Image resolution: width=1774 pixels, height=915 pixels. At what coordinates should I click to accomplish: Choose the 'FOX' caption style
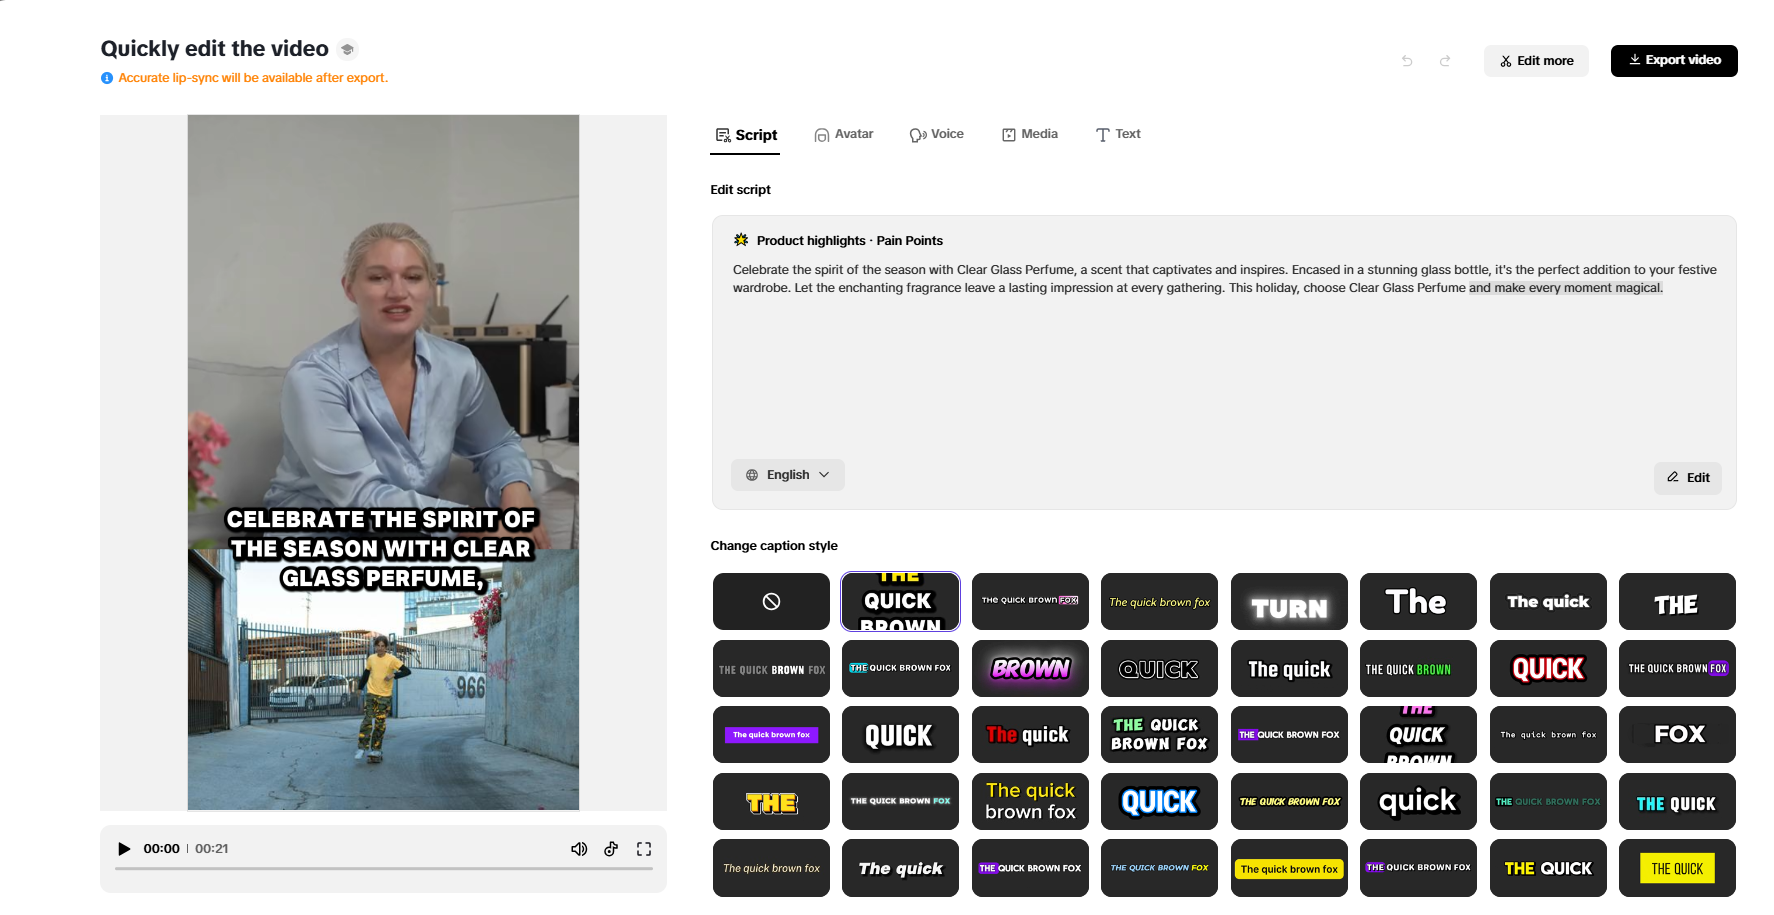tap(1677, 735)
